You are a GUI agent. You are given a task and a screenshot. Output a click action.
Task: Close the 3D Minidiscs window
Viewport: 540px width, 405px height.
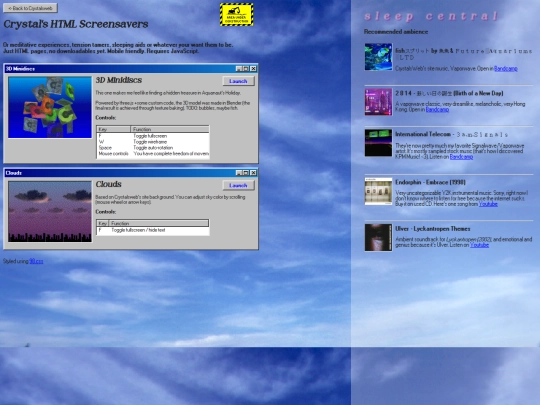253,69
